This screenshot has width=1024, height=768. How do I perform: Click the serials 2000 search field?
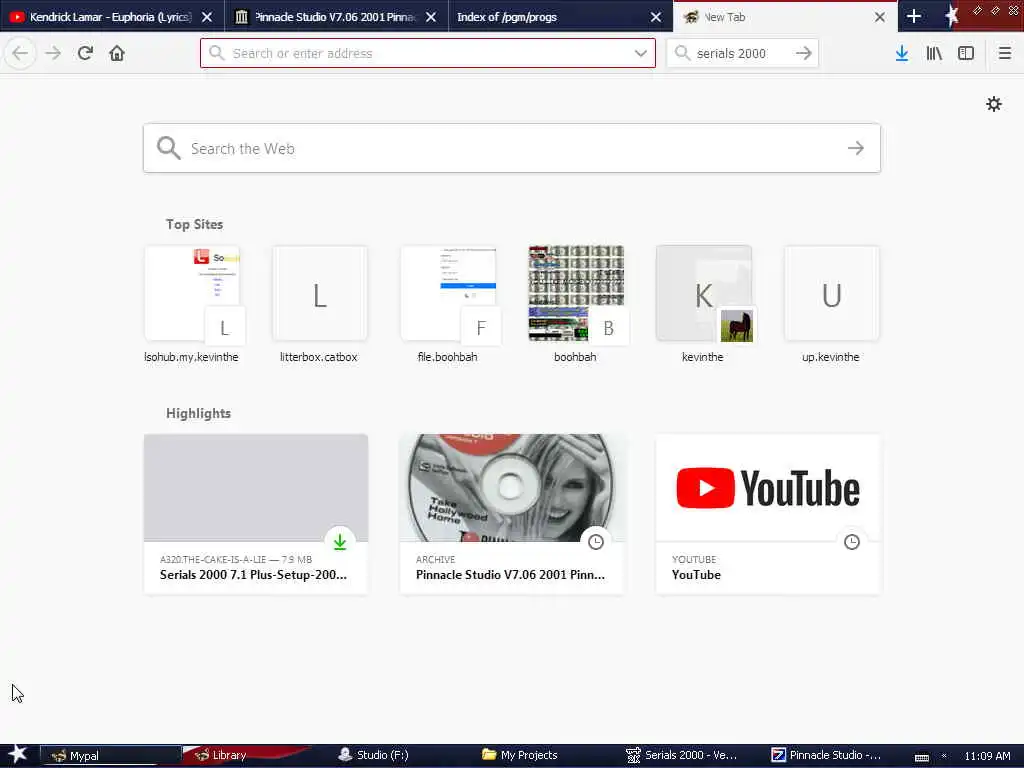click(742, 53)
